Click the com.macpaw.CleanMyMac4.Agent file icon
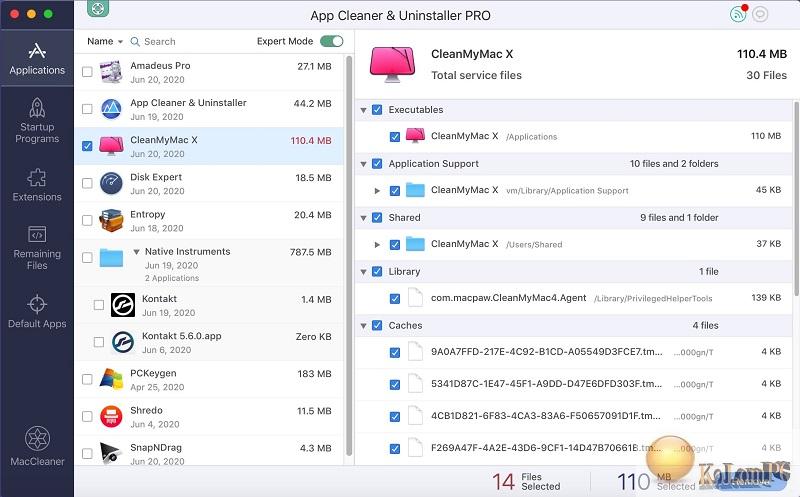Screen dimensions: 800x497 pos(415,297)
